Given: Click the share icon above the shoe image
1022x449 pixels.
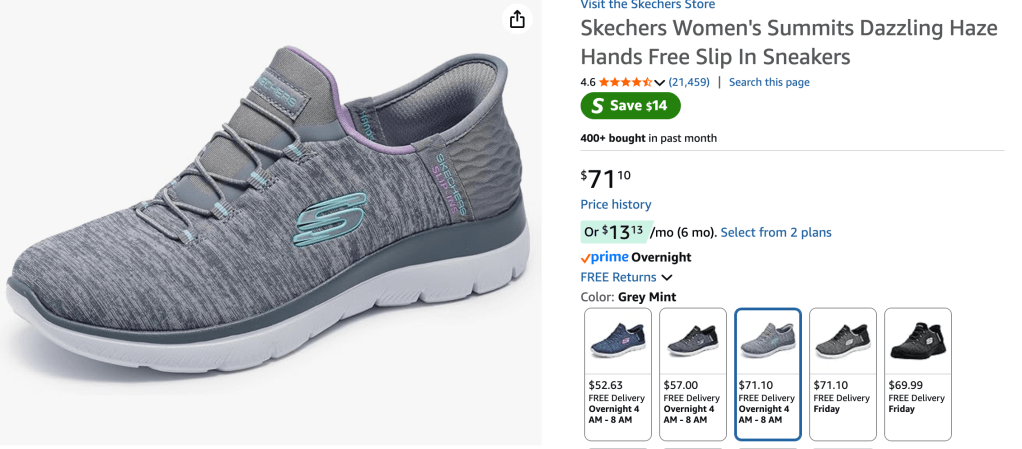Looking at the screenshot, I should pyautogui.click(x=517, y=20).
